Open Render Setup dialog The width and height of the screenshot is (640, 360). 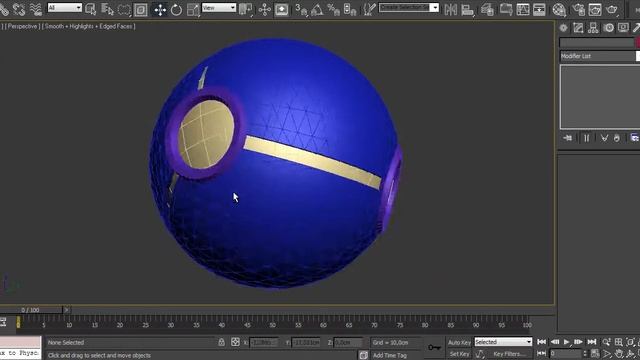pyautogui.click(x=578, y=9)
